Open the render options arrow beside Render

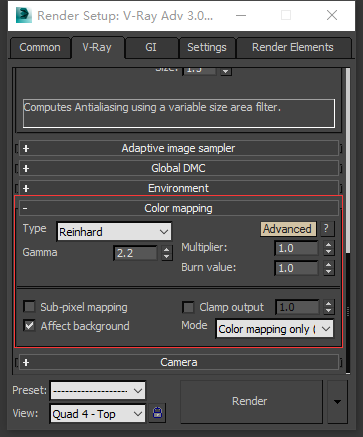tap(337, 401)
